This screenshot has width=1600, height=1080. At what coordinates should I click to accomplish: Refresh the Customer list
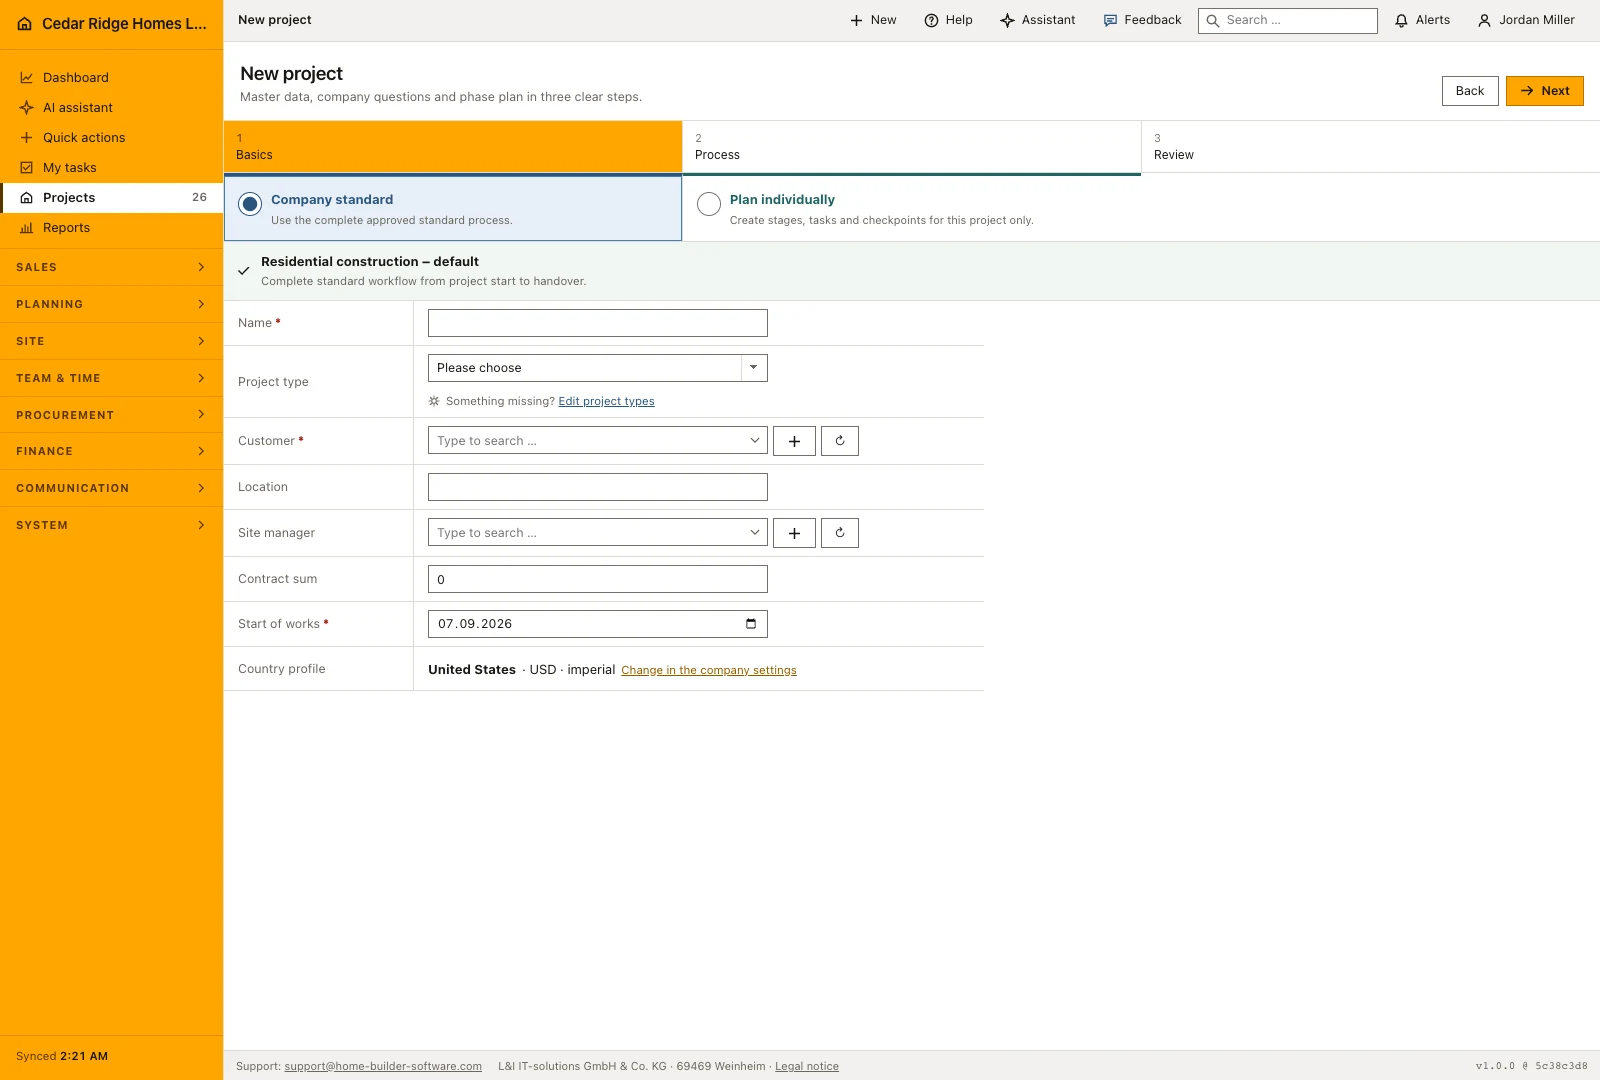(840, 441)
